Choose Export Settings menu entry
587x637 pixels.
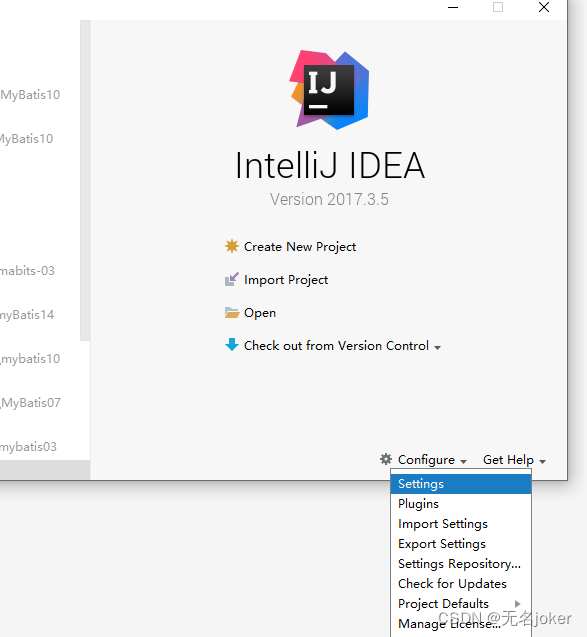461,544
